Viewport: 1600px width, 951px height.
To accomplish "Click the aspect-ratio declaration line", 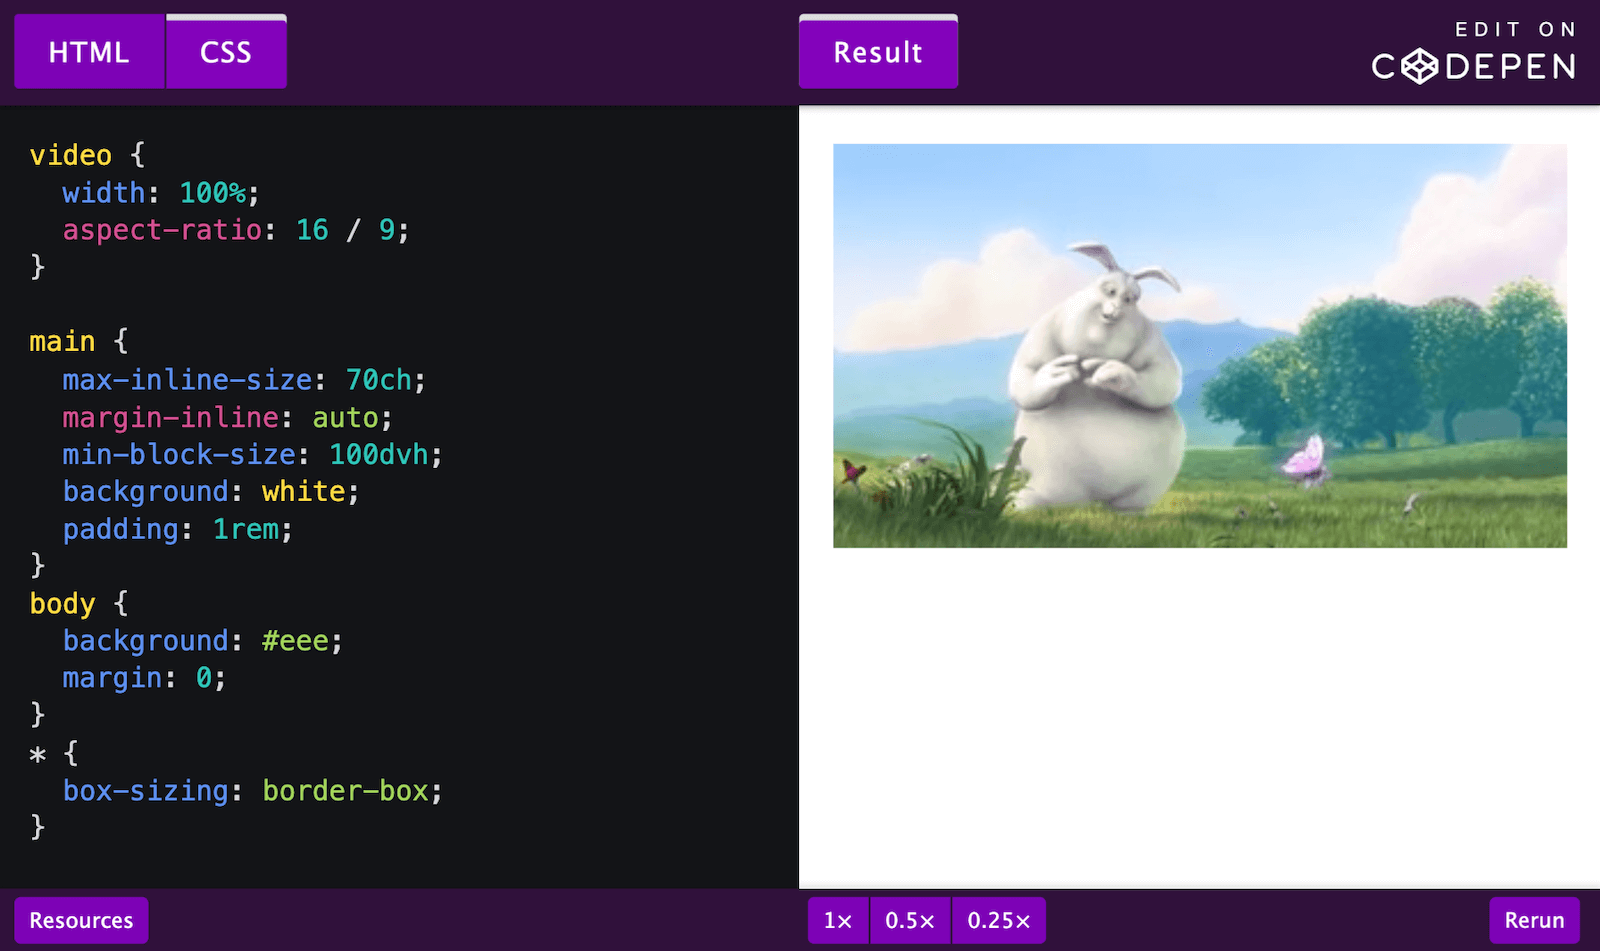I will click(x=235, y=229).
